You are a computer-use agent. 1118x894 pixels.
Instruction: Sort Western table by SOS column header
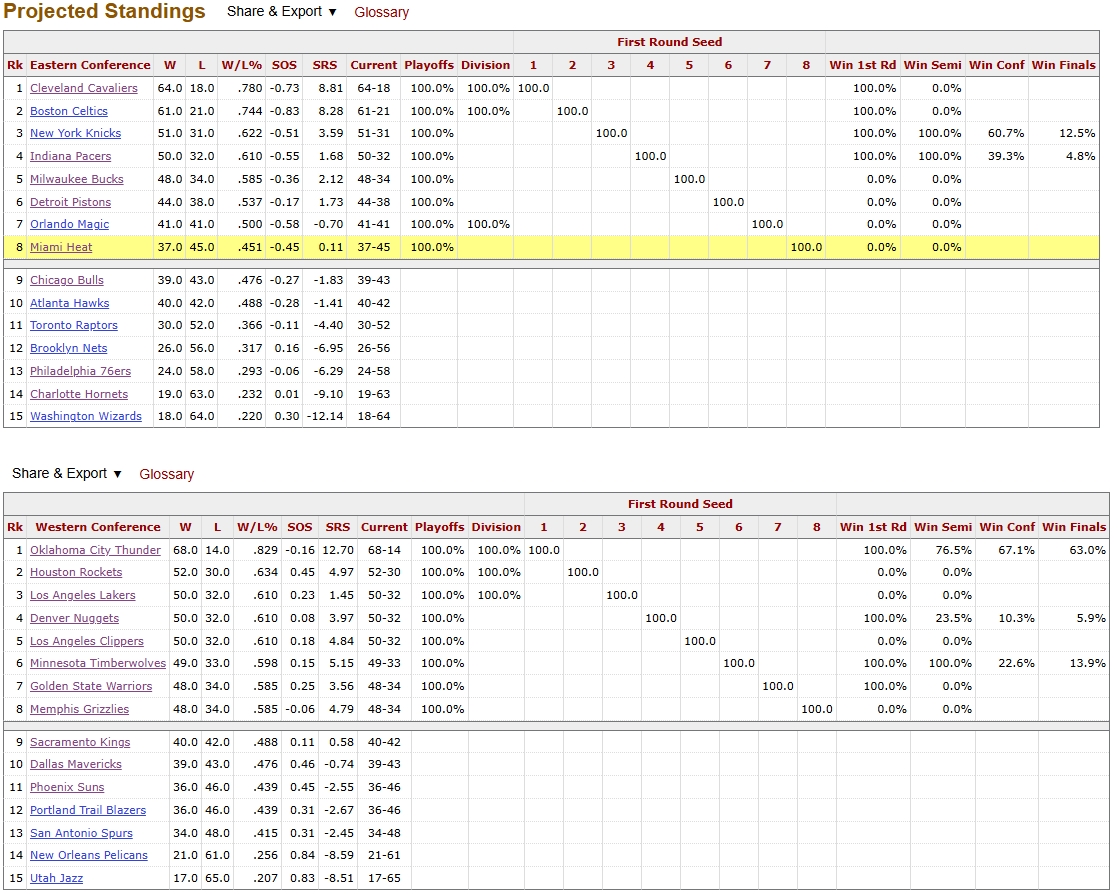[x=299, y=527]
